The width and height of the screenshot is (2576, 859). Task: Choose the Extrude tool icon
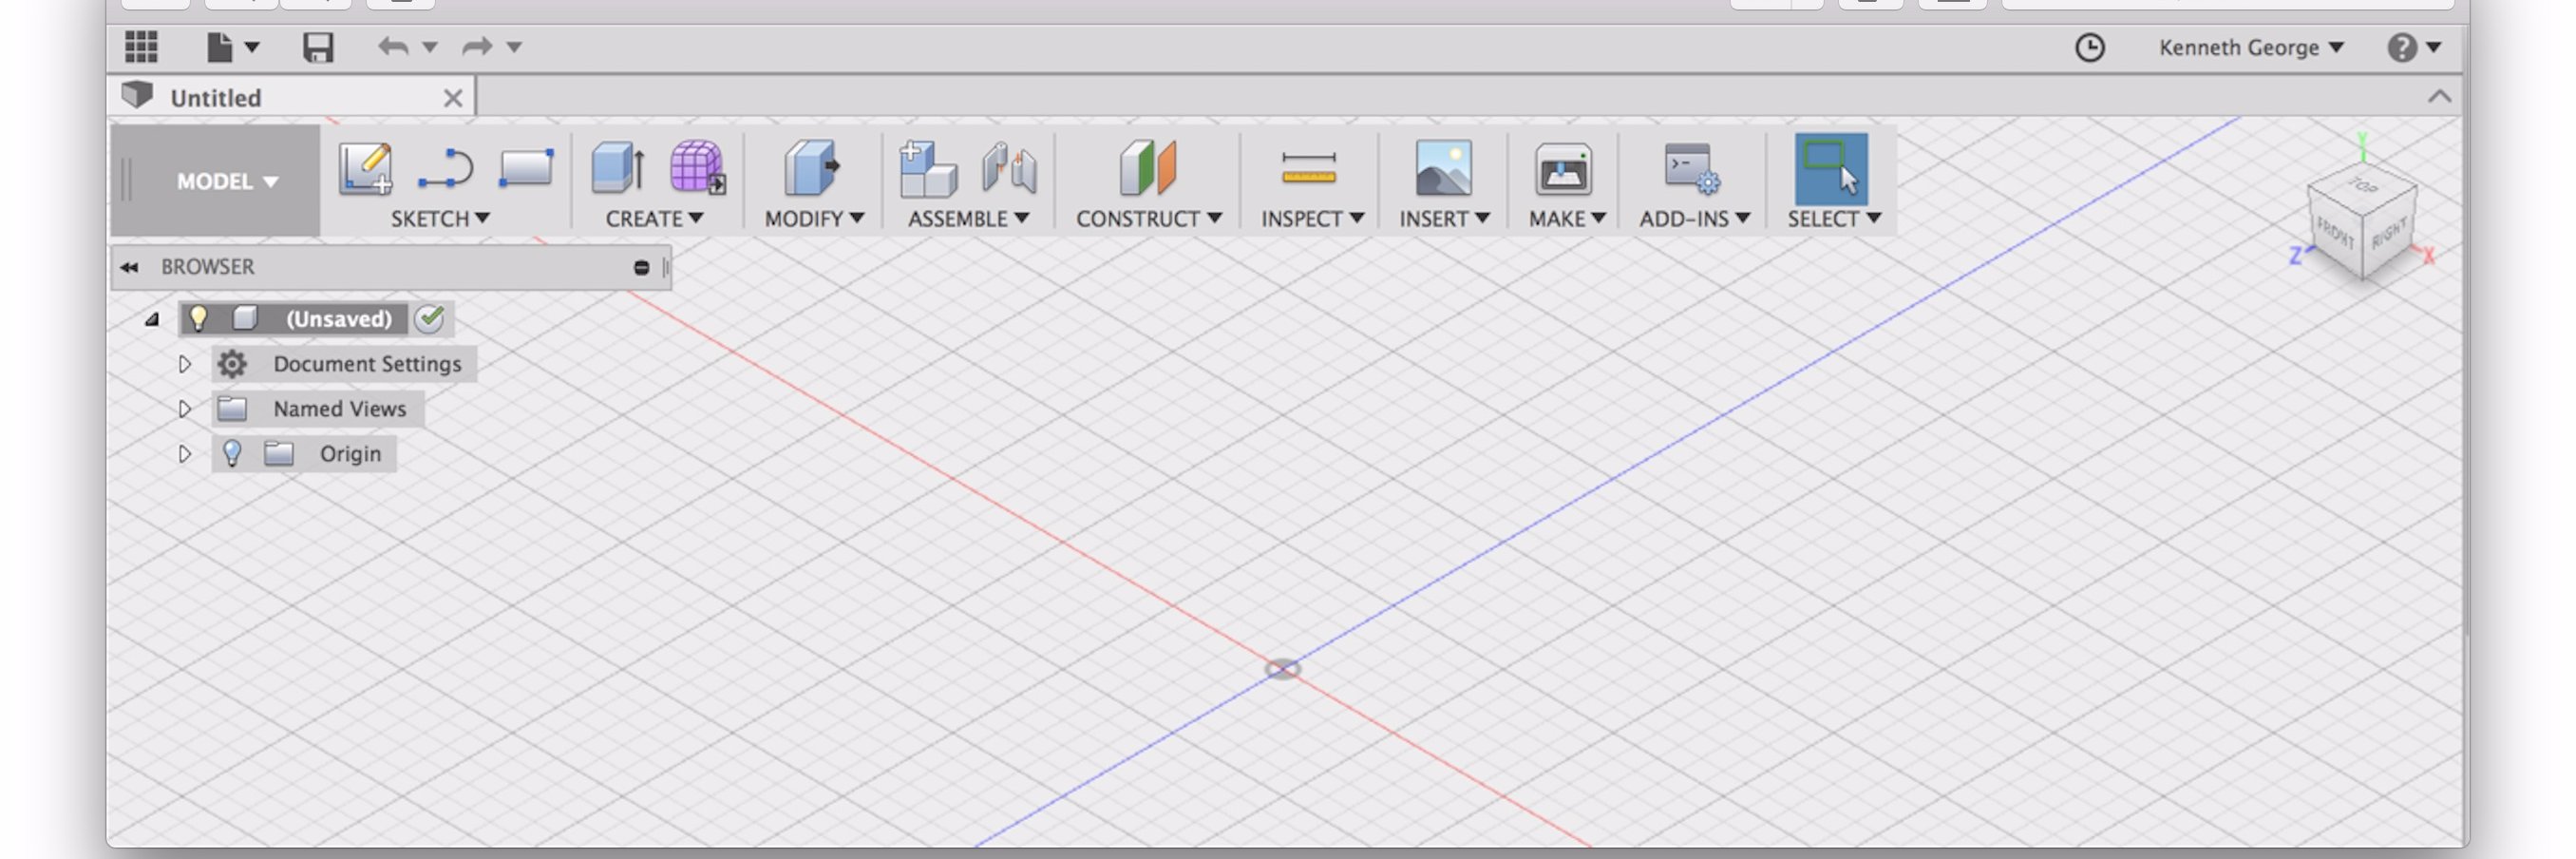click(617, 167)
